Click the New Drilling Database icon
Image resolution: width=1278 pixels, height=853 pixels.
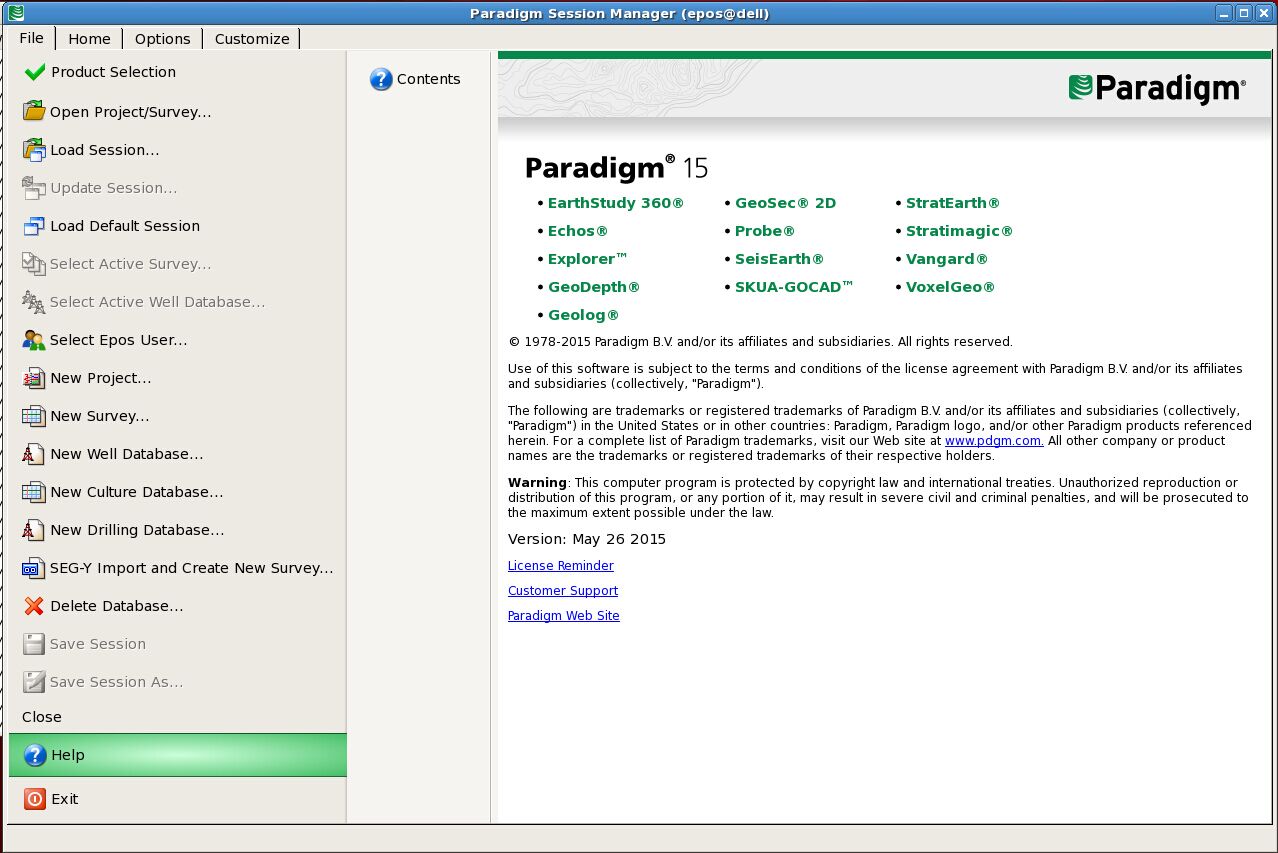pyautogui.click(x=34, y=530)
